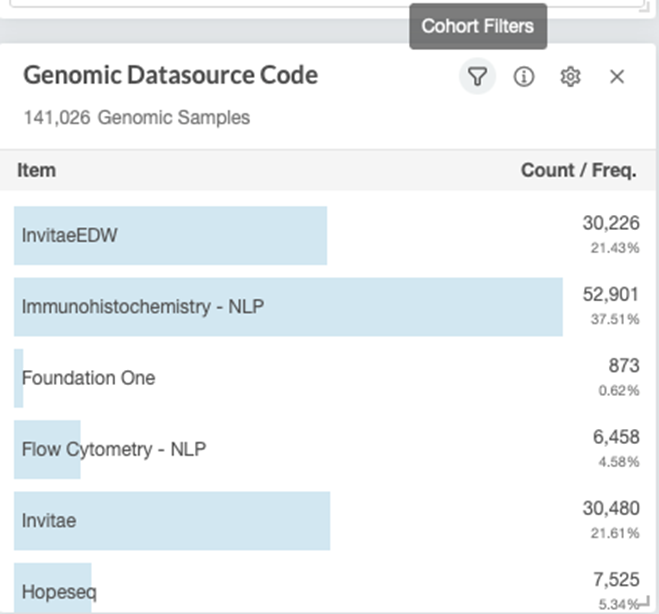659x614 pixels.
Task: Click the 6,458 Flow Cytometry count
Action: (x=616, y=437)
